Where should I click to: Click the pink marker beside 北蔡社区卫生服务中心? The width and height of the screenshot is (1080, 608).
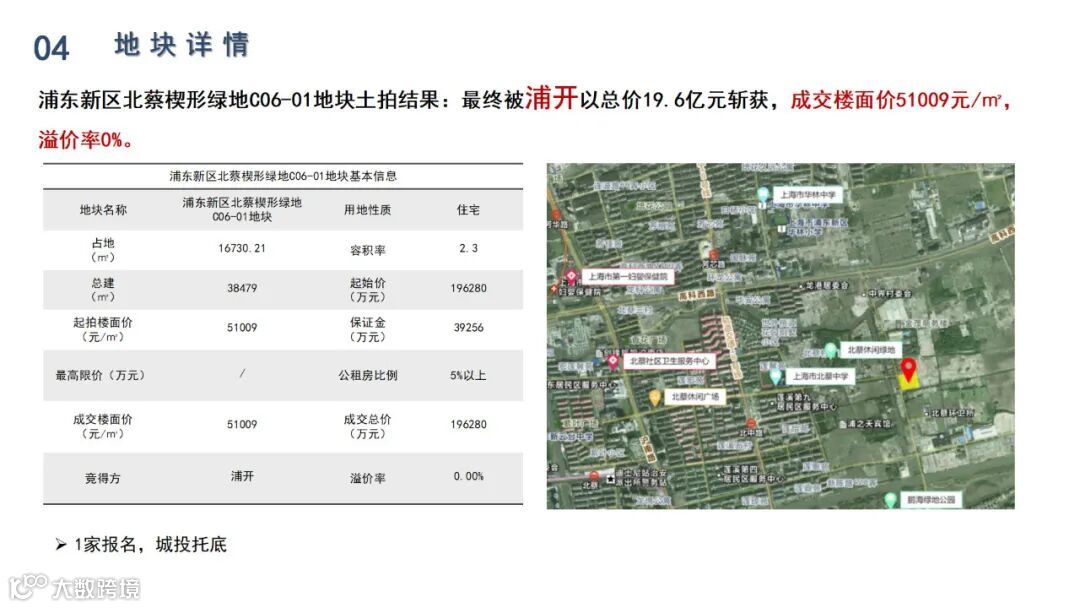[612, 361]
